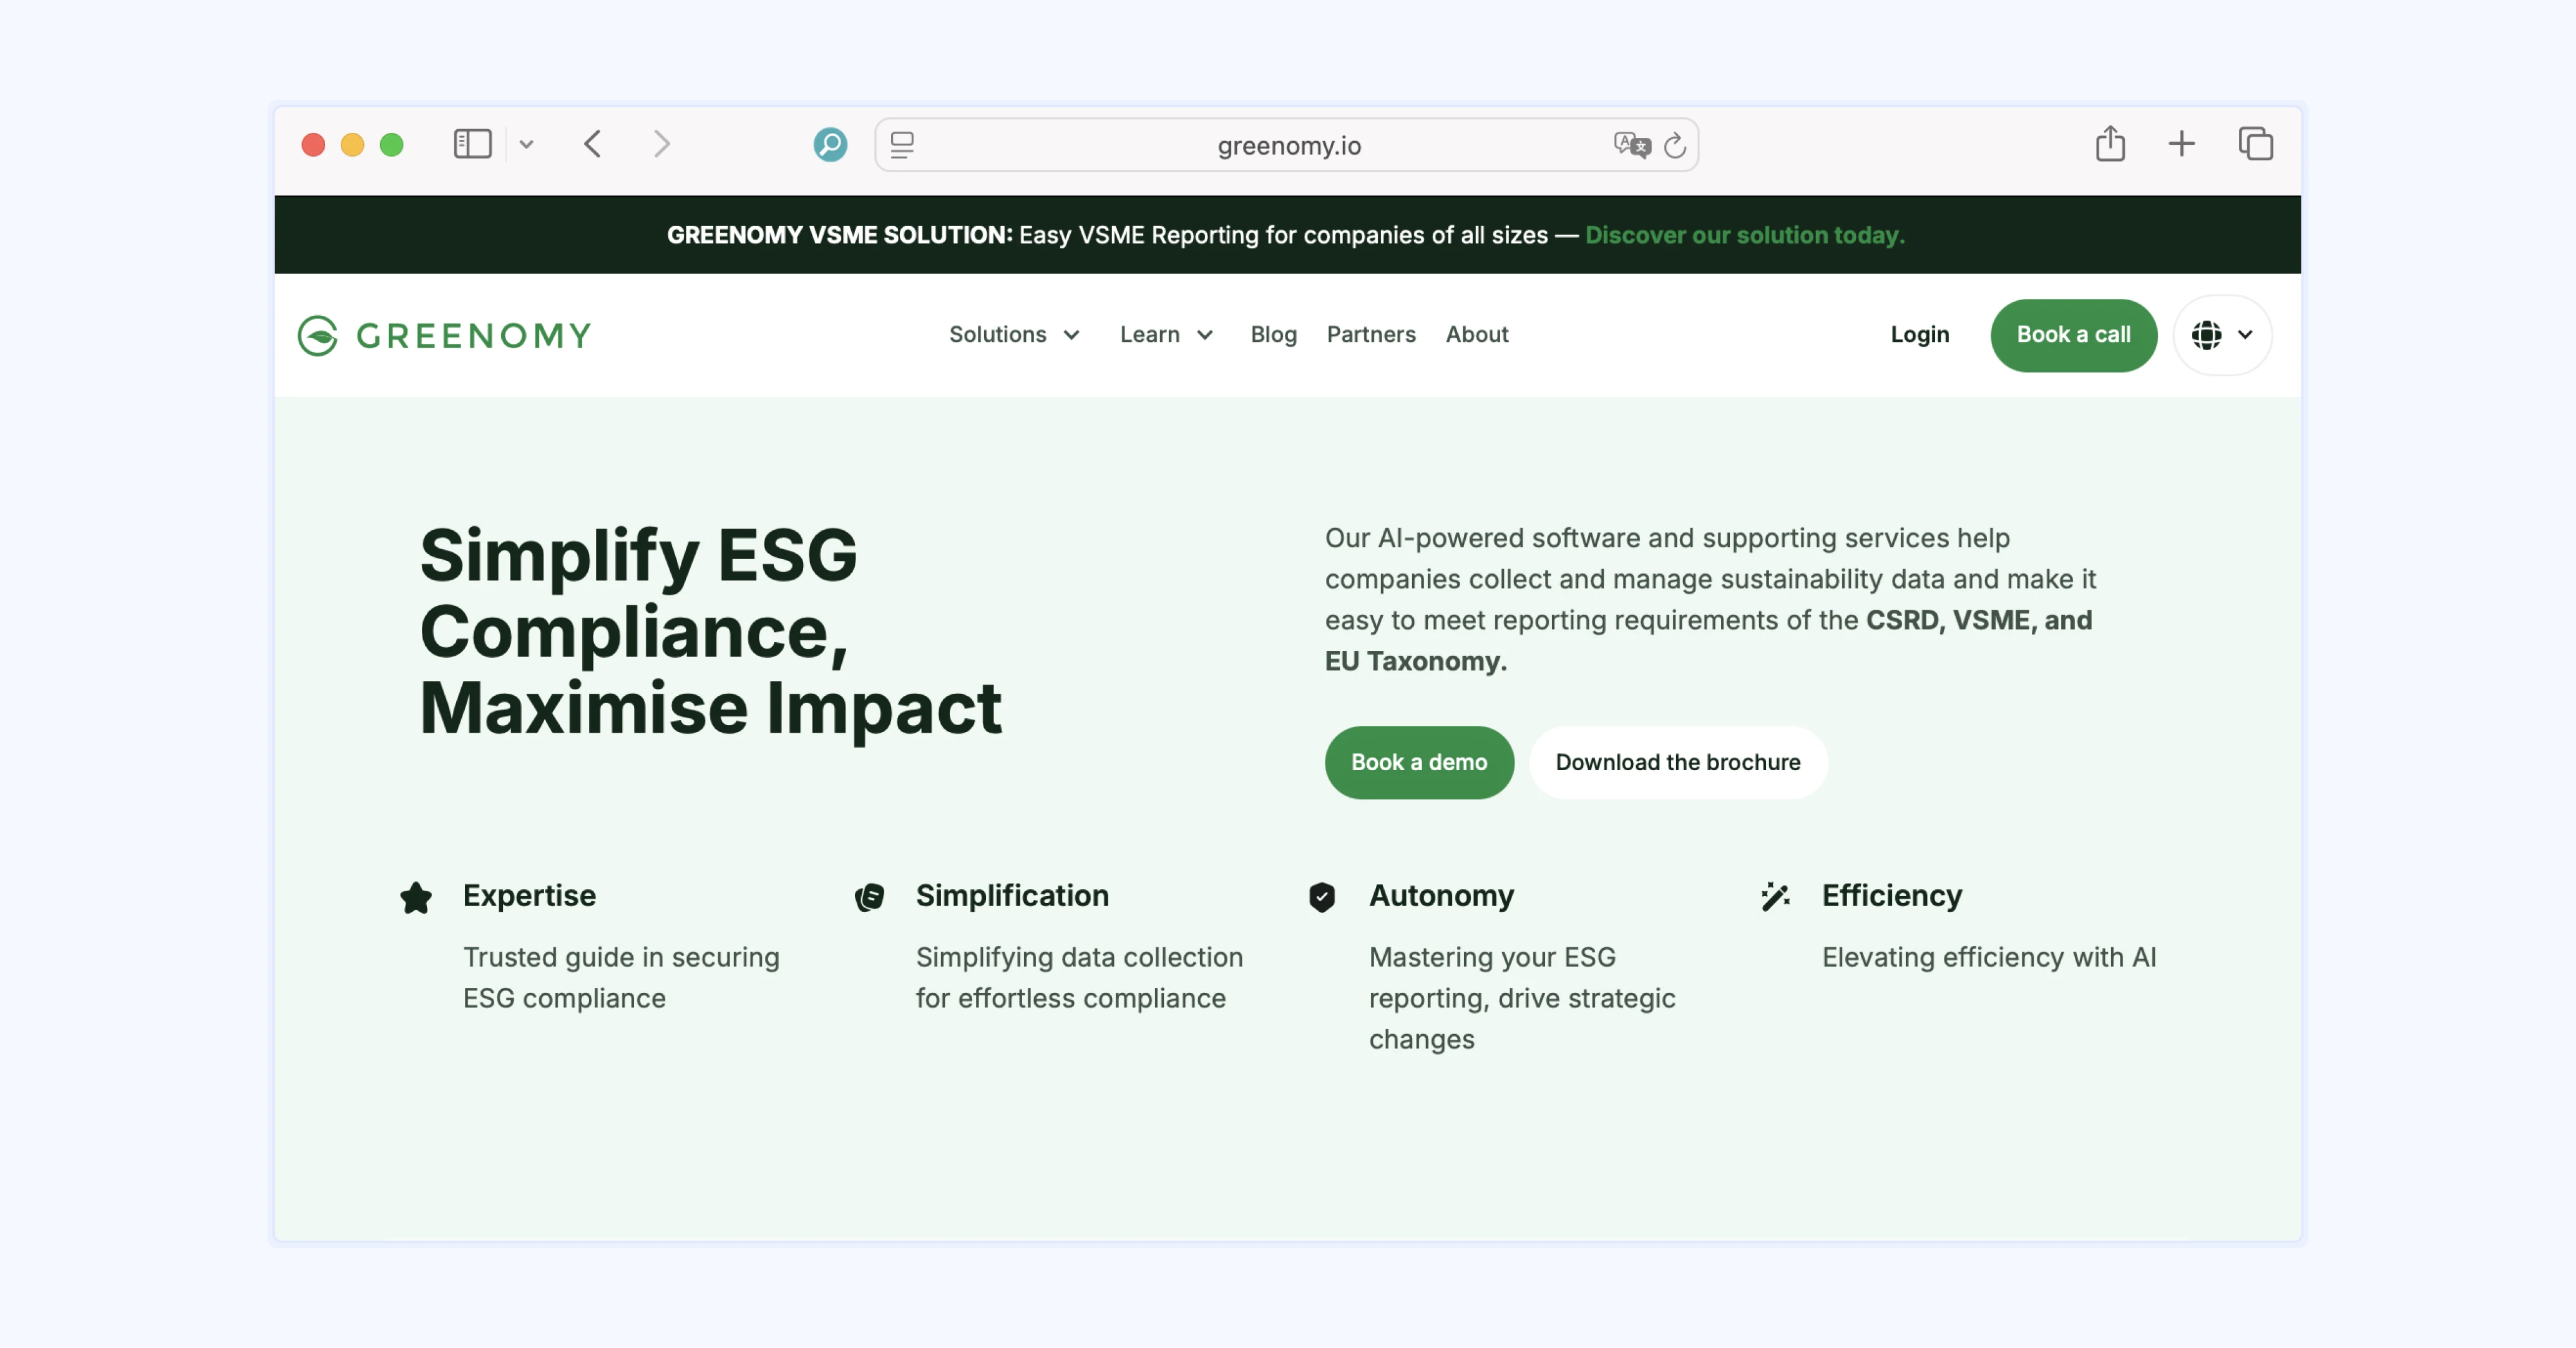
Task: Expand the Learn dropdown menu
Action: [x=1166, y=334]
